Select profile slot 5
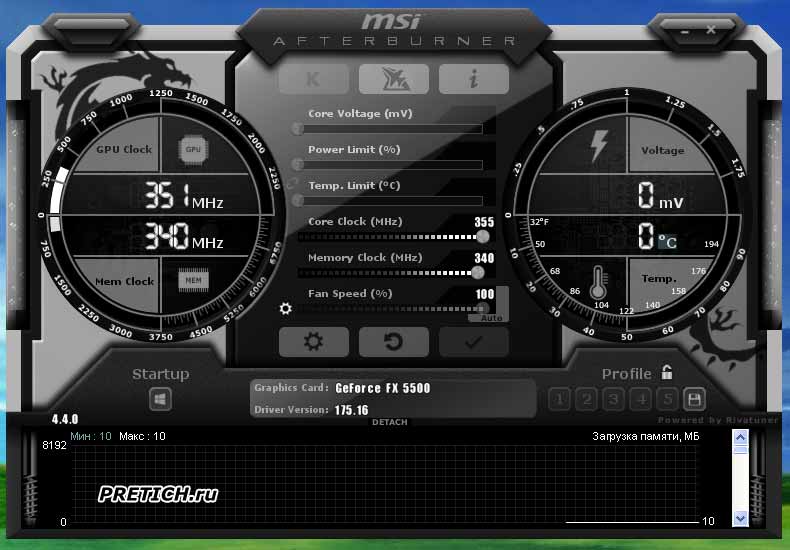The height and width of the screenshot is (550, 790). coord(668,400)
